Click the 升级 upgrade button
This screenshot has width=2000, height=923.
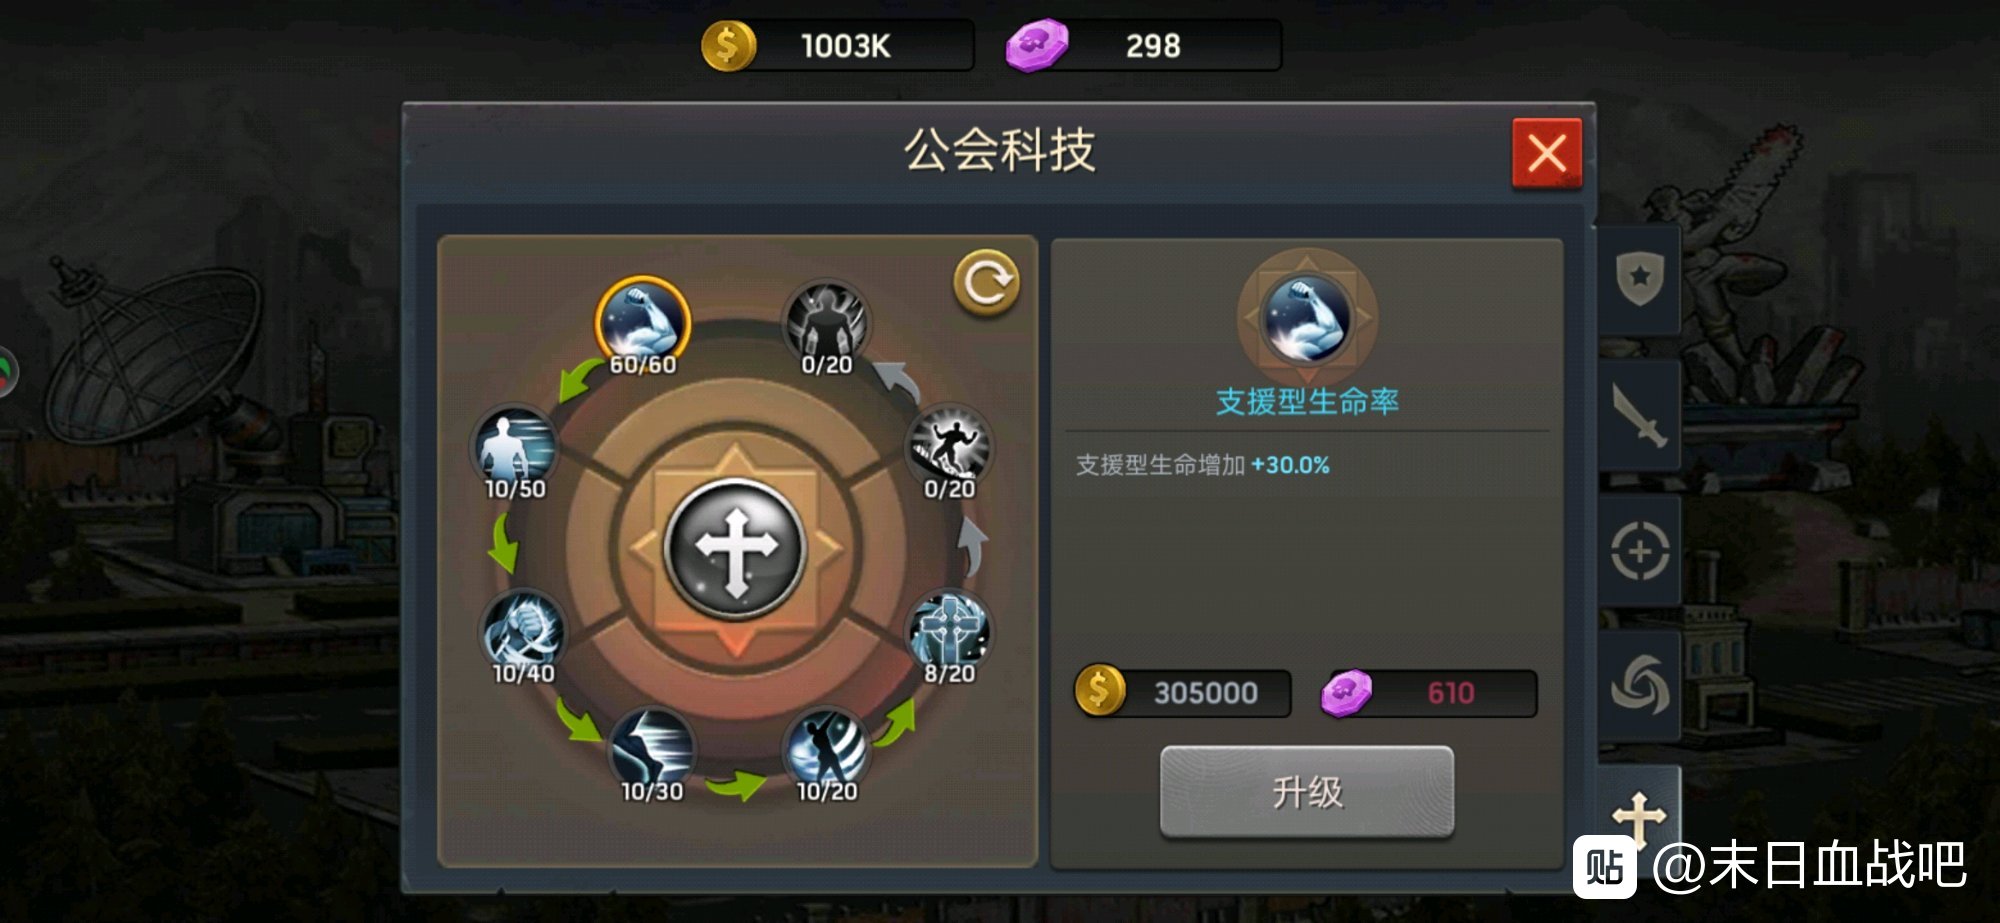(x=1306, y=791)
